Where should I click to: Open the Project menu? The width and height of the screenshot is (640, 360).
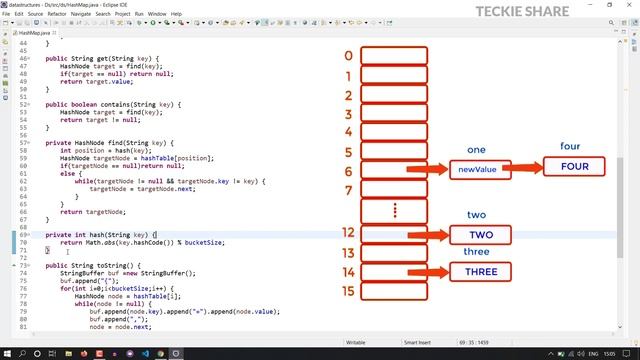[x=122, y=14]
